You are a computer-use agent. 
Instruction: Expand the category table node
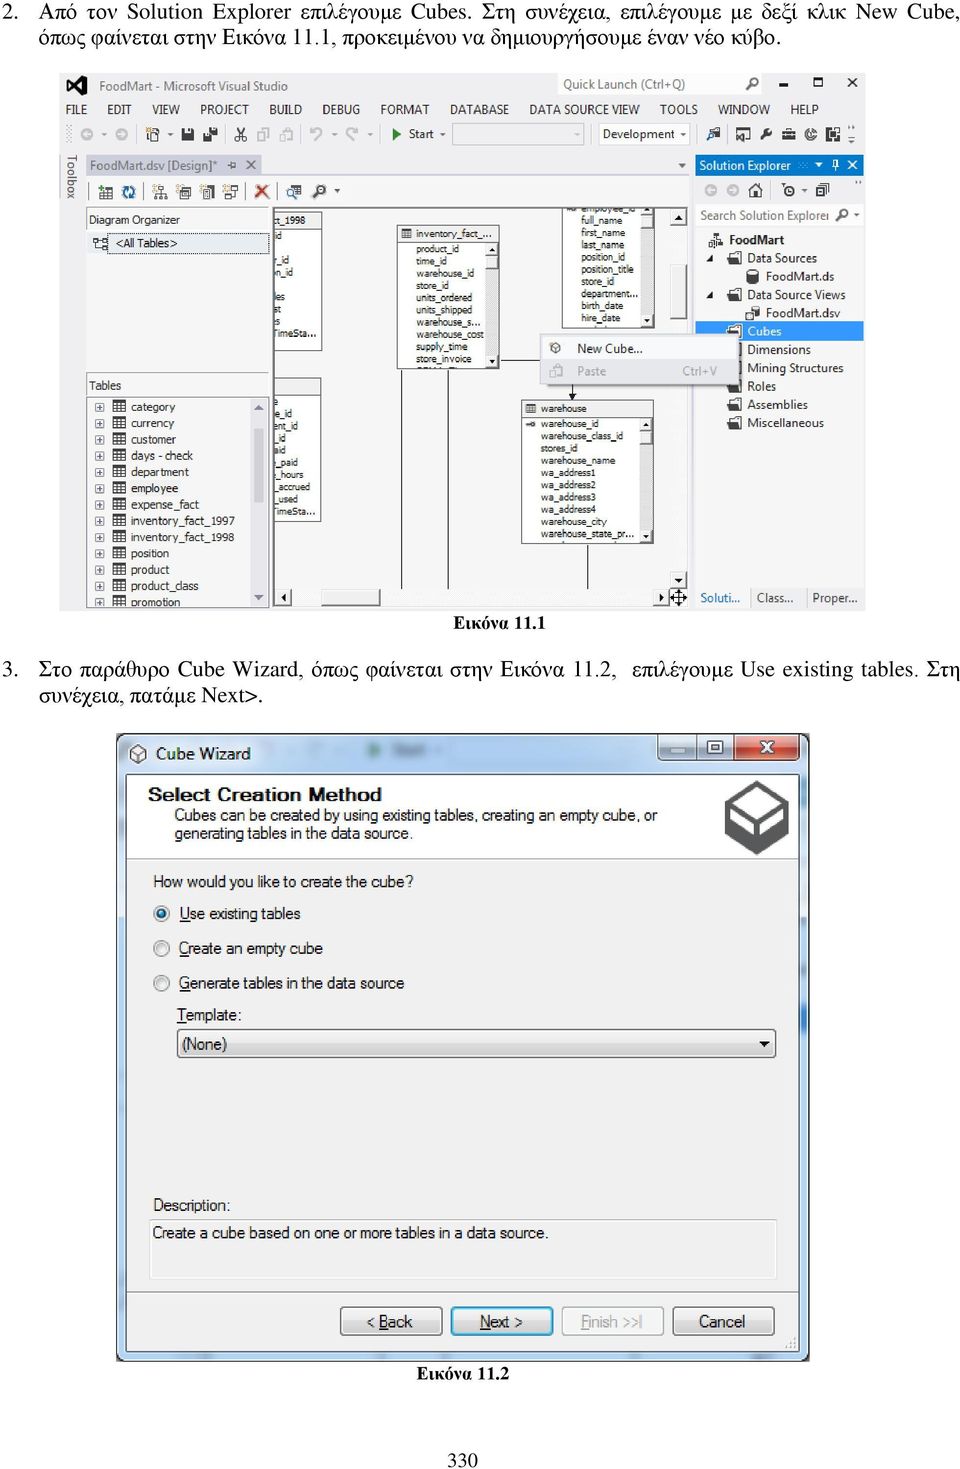[x=100, y=407]
